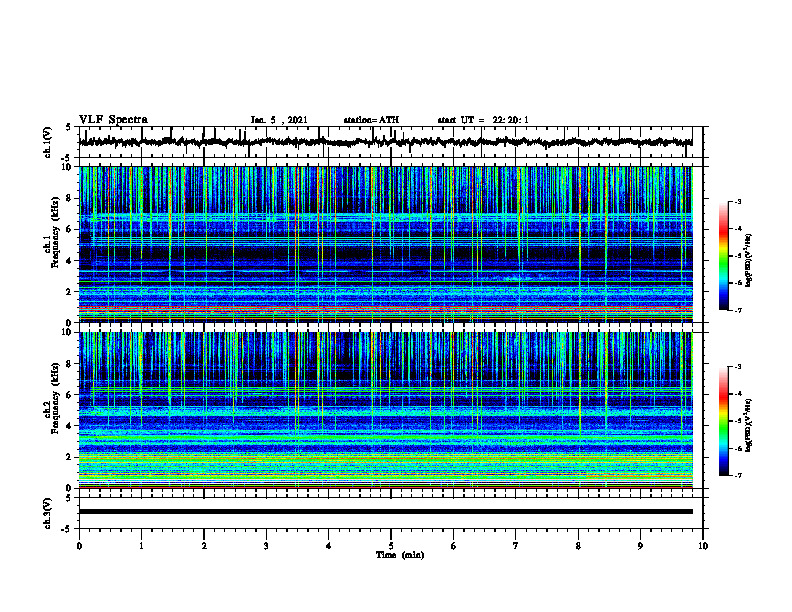Viewport: 792px width, 612px height.
Task: Click the "VLF Spectra" title text
Action: [x=113, y=120]
